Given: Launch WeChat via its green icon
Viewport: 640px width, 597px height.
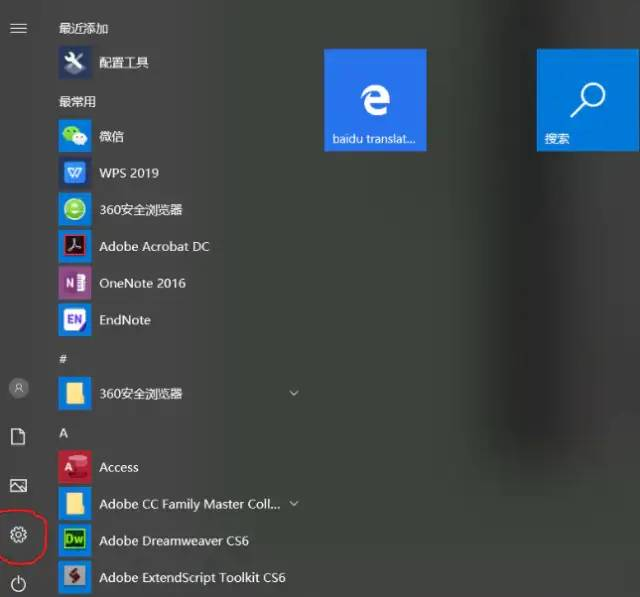Looking at the screenshot, I should click(75, 136).
